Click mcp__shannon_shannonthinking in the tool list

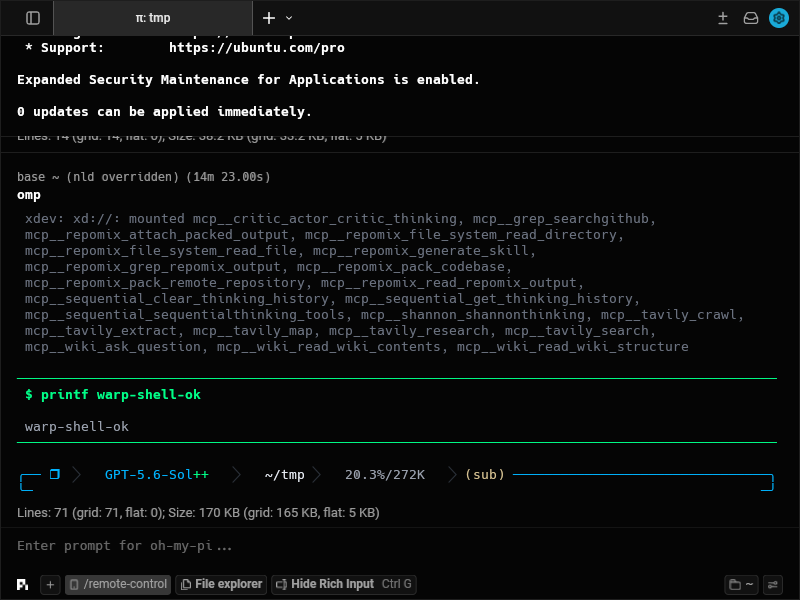point(473,314)
